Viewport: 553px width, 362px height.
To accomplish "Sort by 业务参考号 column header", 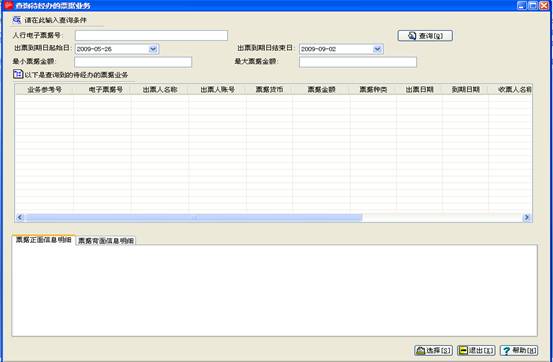I will [44, 90].
